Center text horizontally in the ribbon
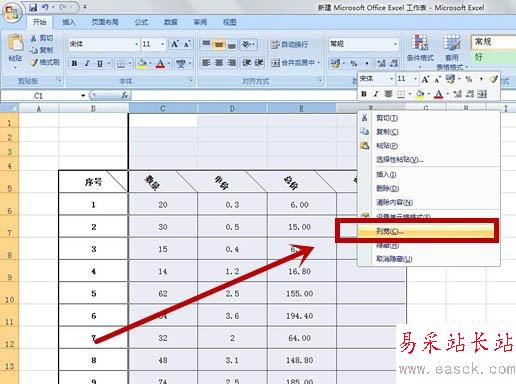Screen dimensions: 516x384 (x=219, y=63)
